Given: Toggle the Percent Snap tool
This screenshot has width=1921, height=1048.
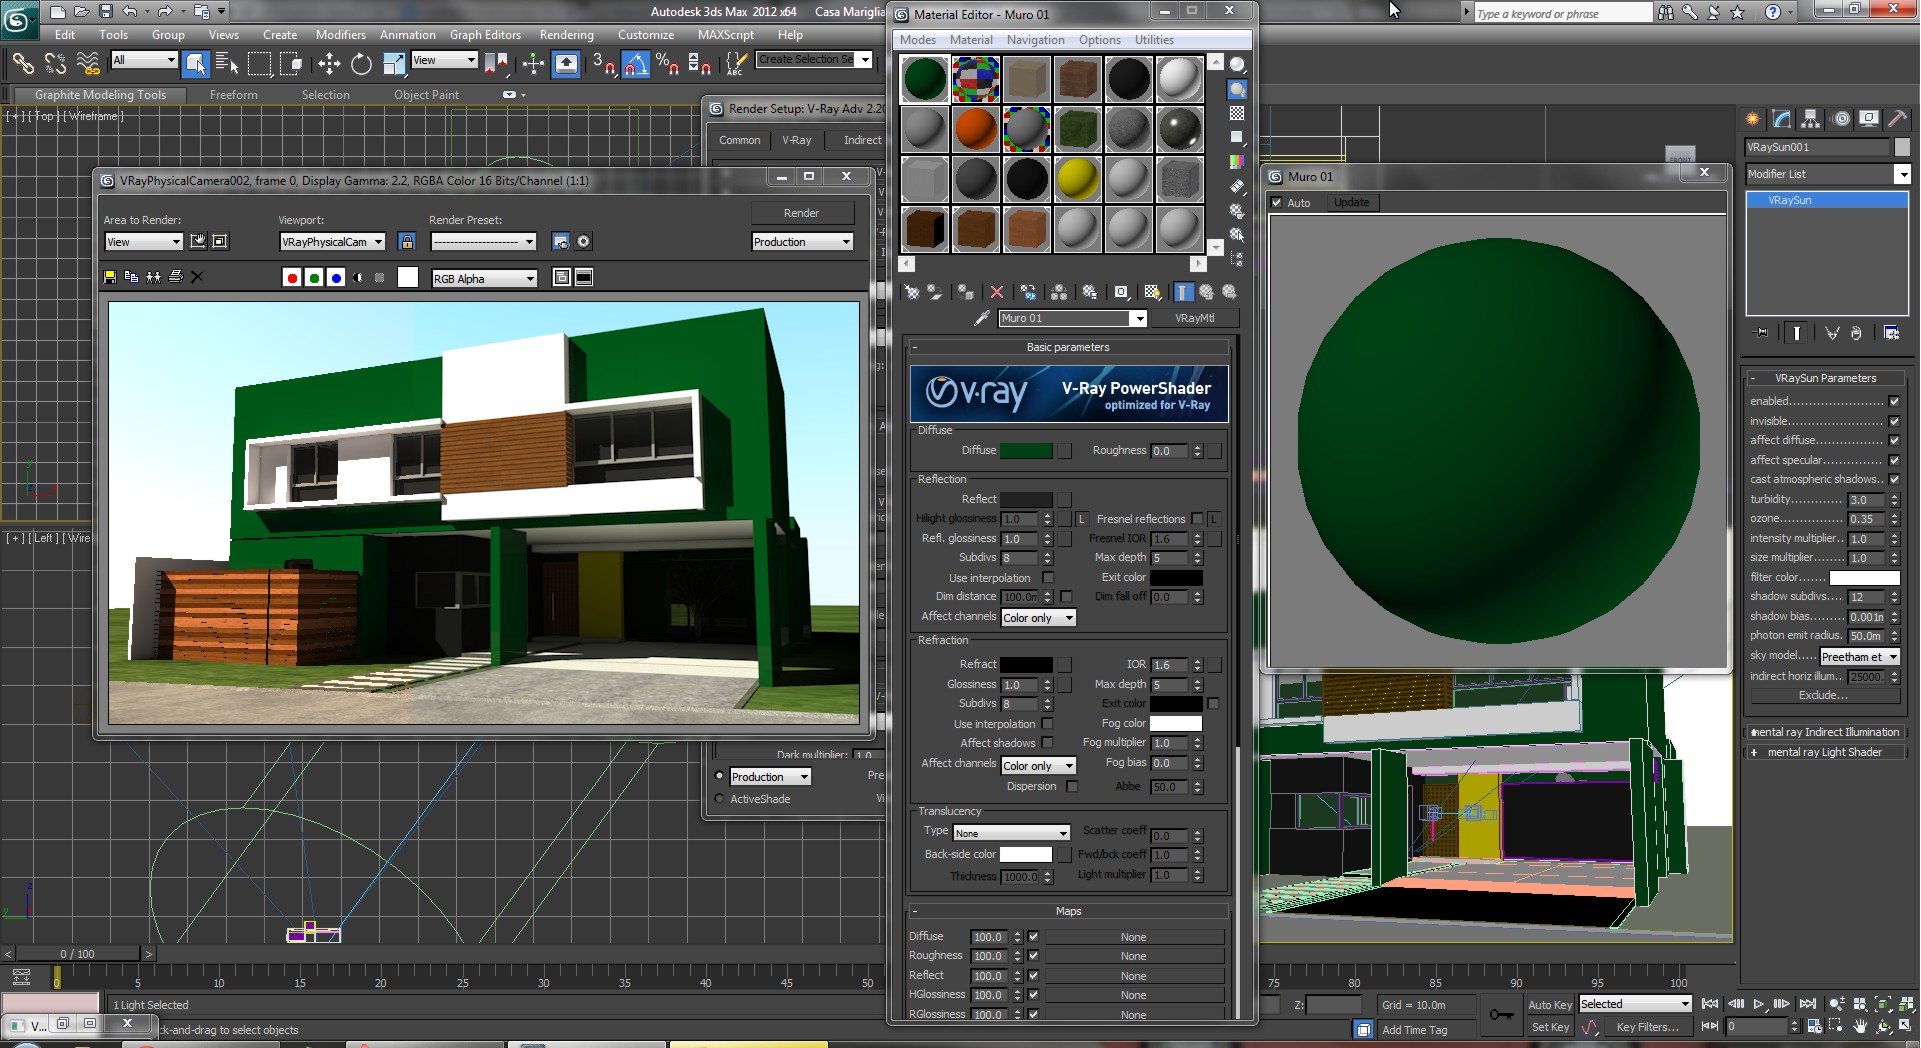Looking at the screenshot, I should click(x=668, y=64).
